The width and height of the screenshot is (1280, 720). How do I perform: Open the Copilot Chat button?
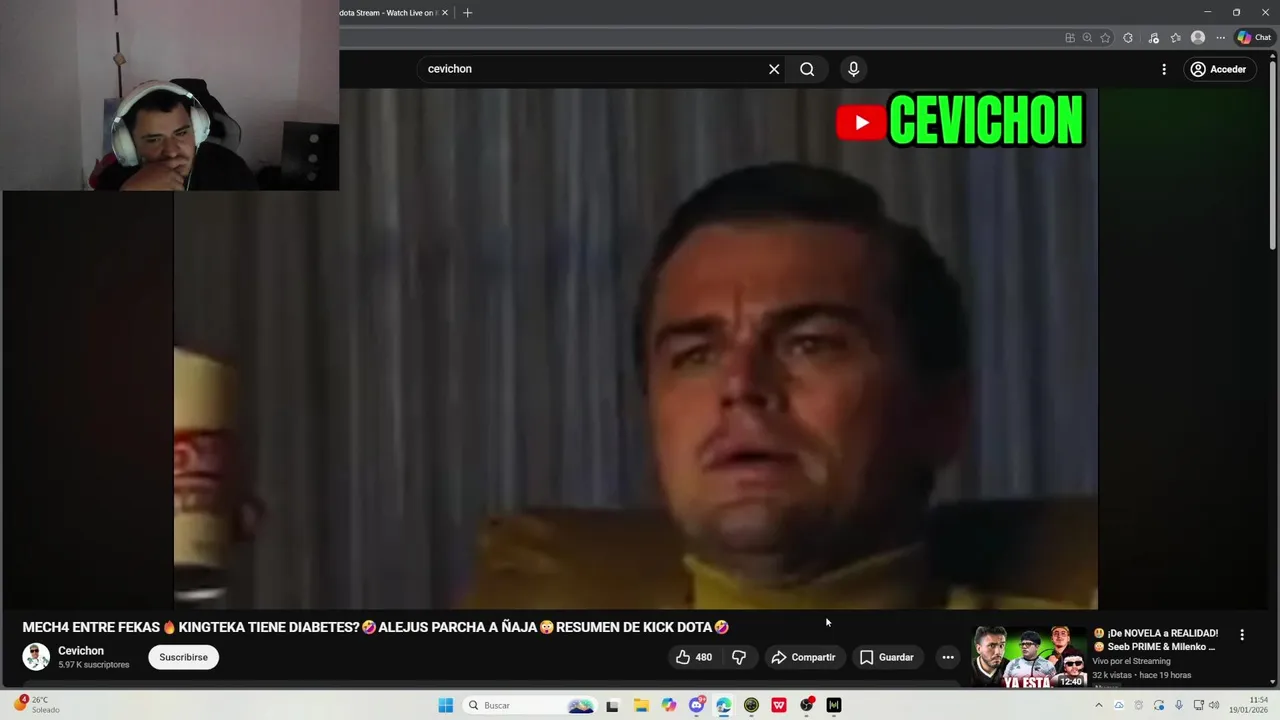(x=1254, y=38)
